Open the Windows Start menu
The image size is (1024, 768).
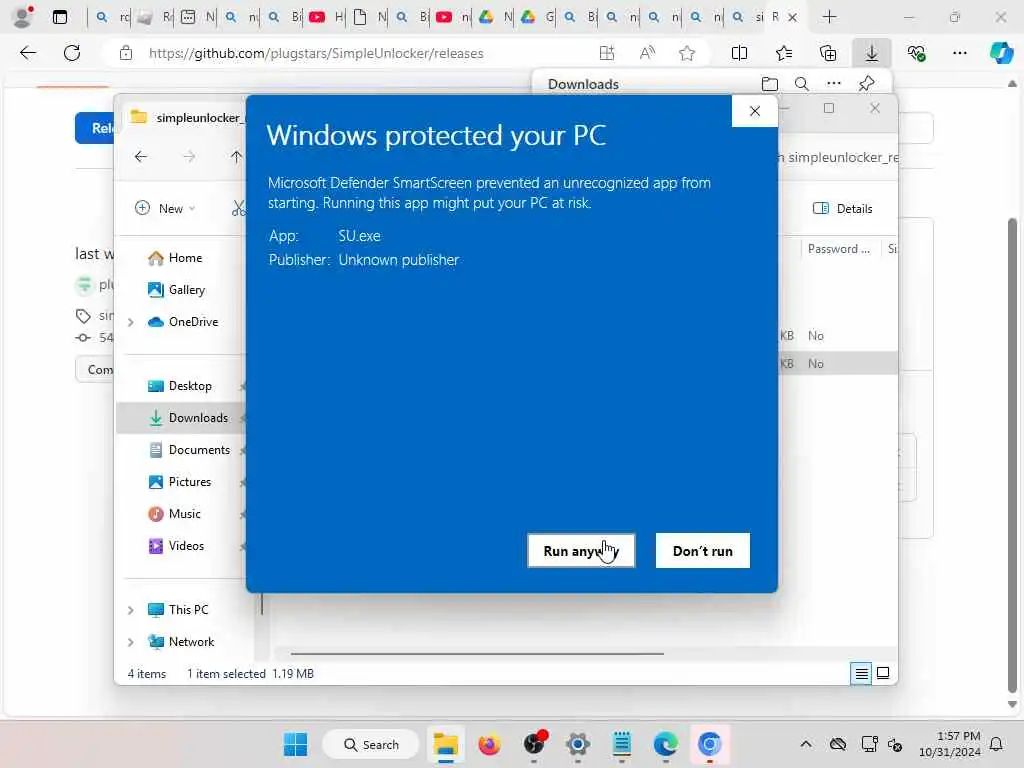pyautogui.click(x=295, y=744)
